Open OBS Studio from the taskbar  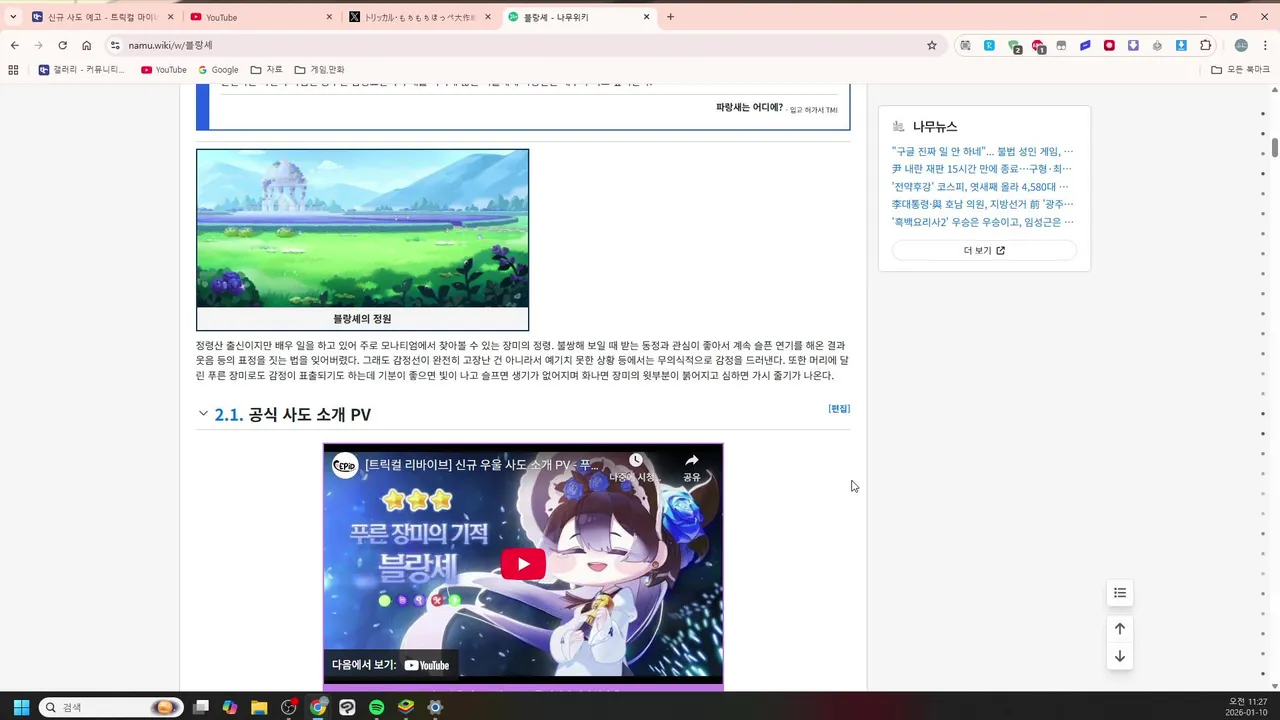click(x=289, y=707)
